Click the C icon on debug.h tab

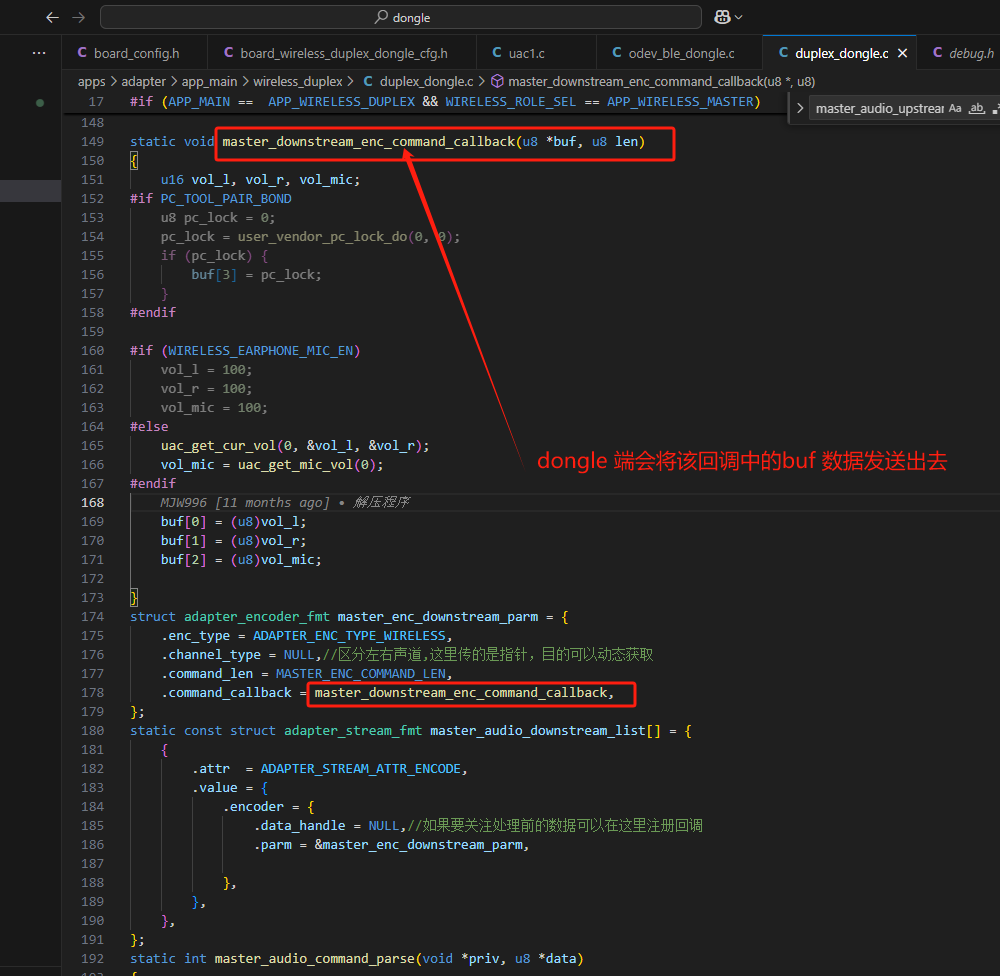pyautogui.click(x=938, y=53)
